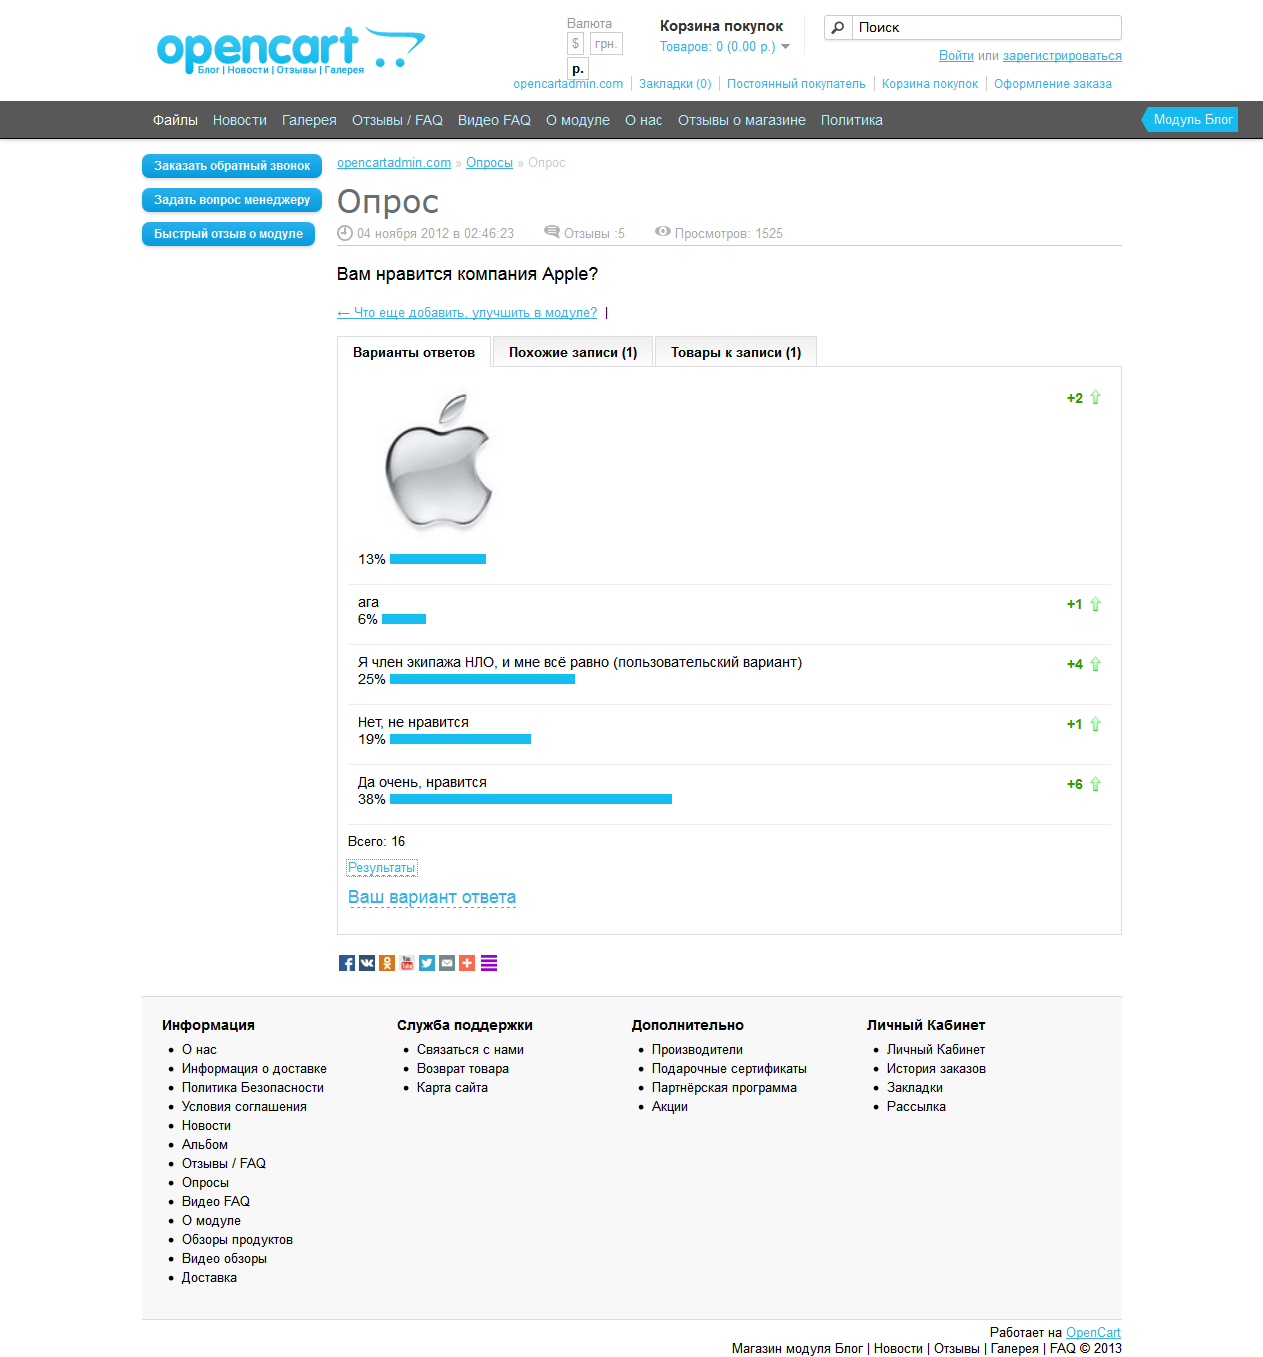Click the search input field

986,28
